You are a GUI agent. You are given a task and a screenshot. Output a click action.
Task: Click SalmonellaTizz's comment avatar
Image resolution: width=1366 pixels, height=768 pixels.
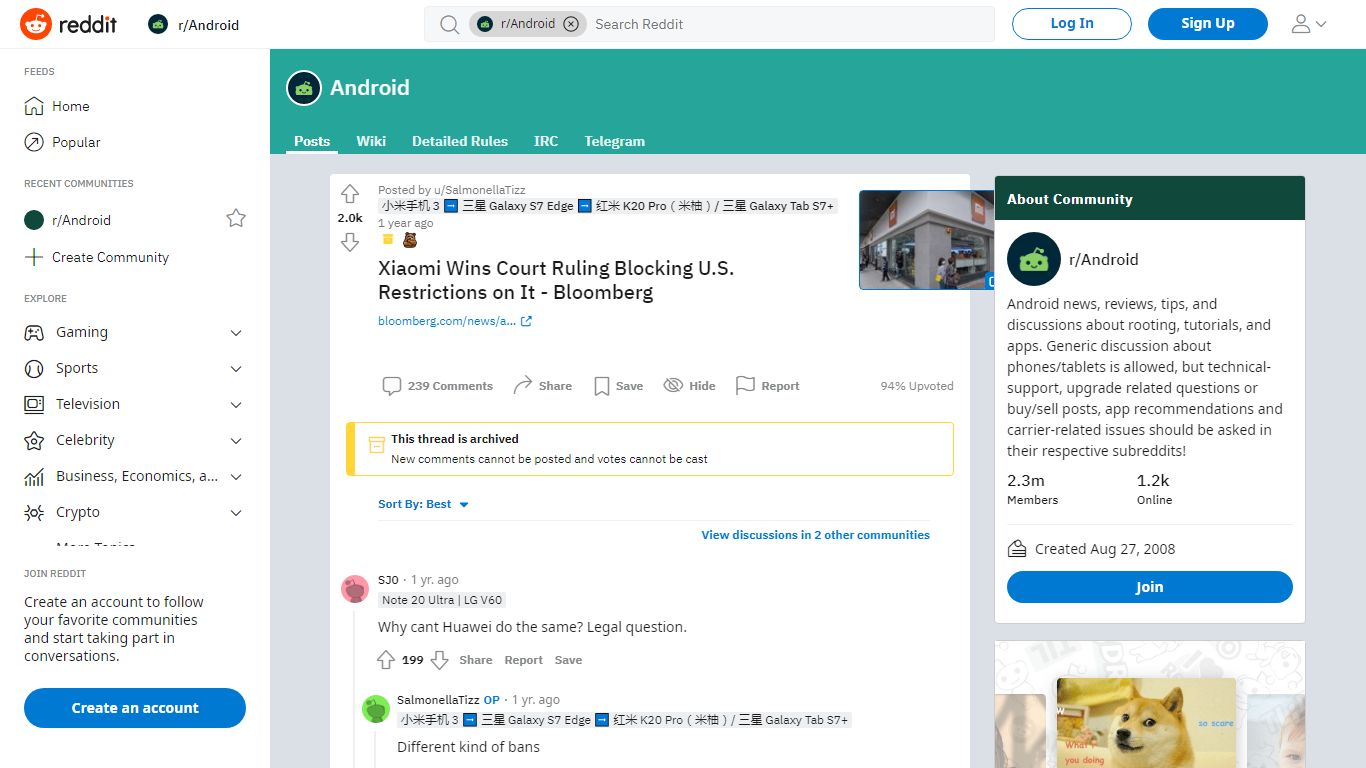click(376, 709)
